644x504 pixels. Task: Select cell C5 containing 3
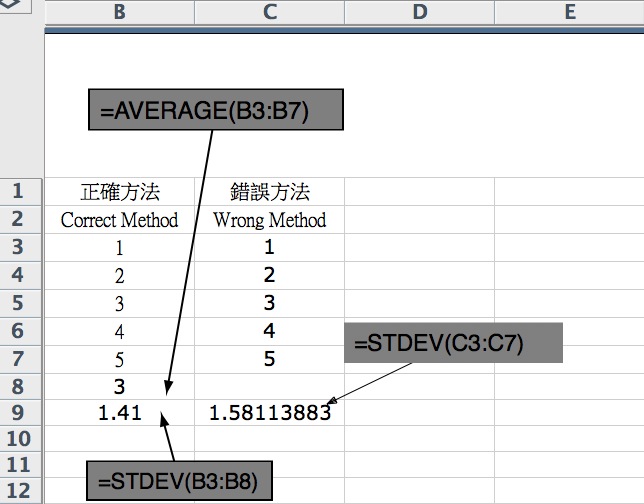tap(269, 304)
